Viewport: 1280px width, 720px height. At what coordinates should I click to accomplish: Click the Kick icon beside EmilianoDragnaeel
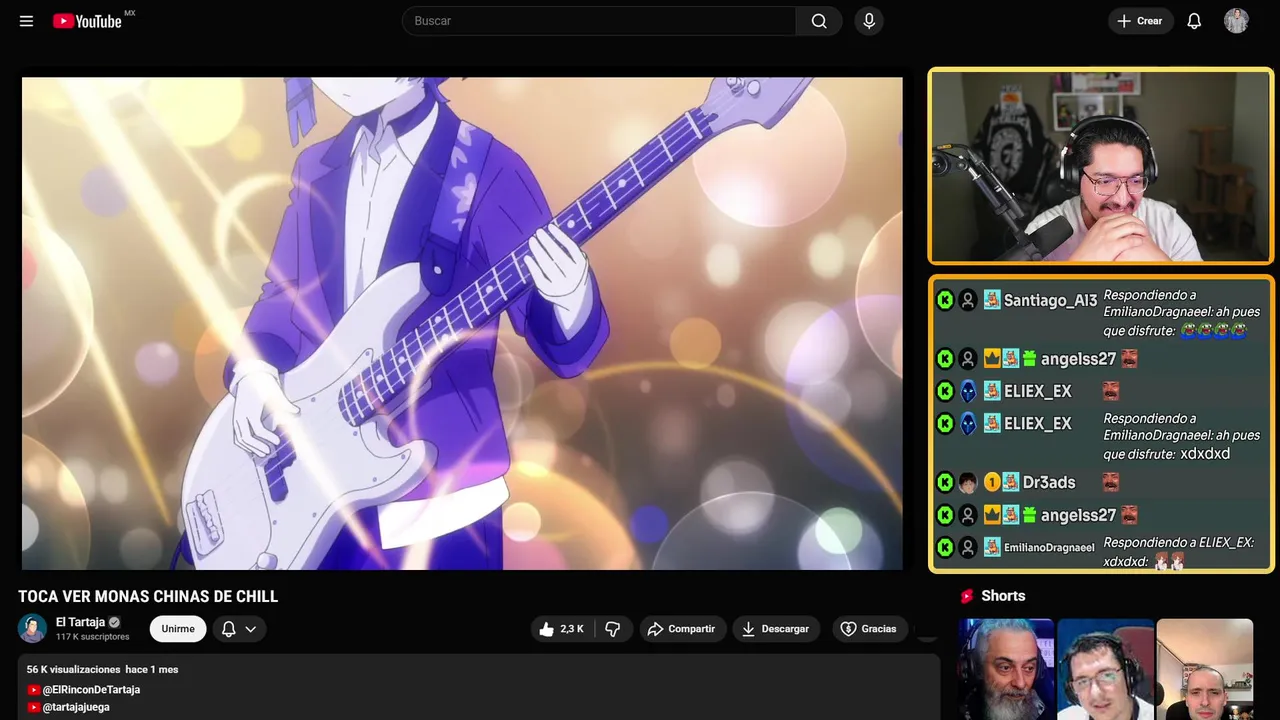(945, 547)
